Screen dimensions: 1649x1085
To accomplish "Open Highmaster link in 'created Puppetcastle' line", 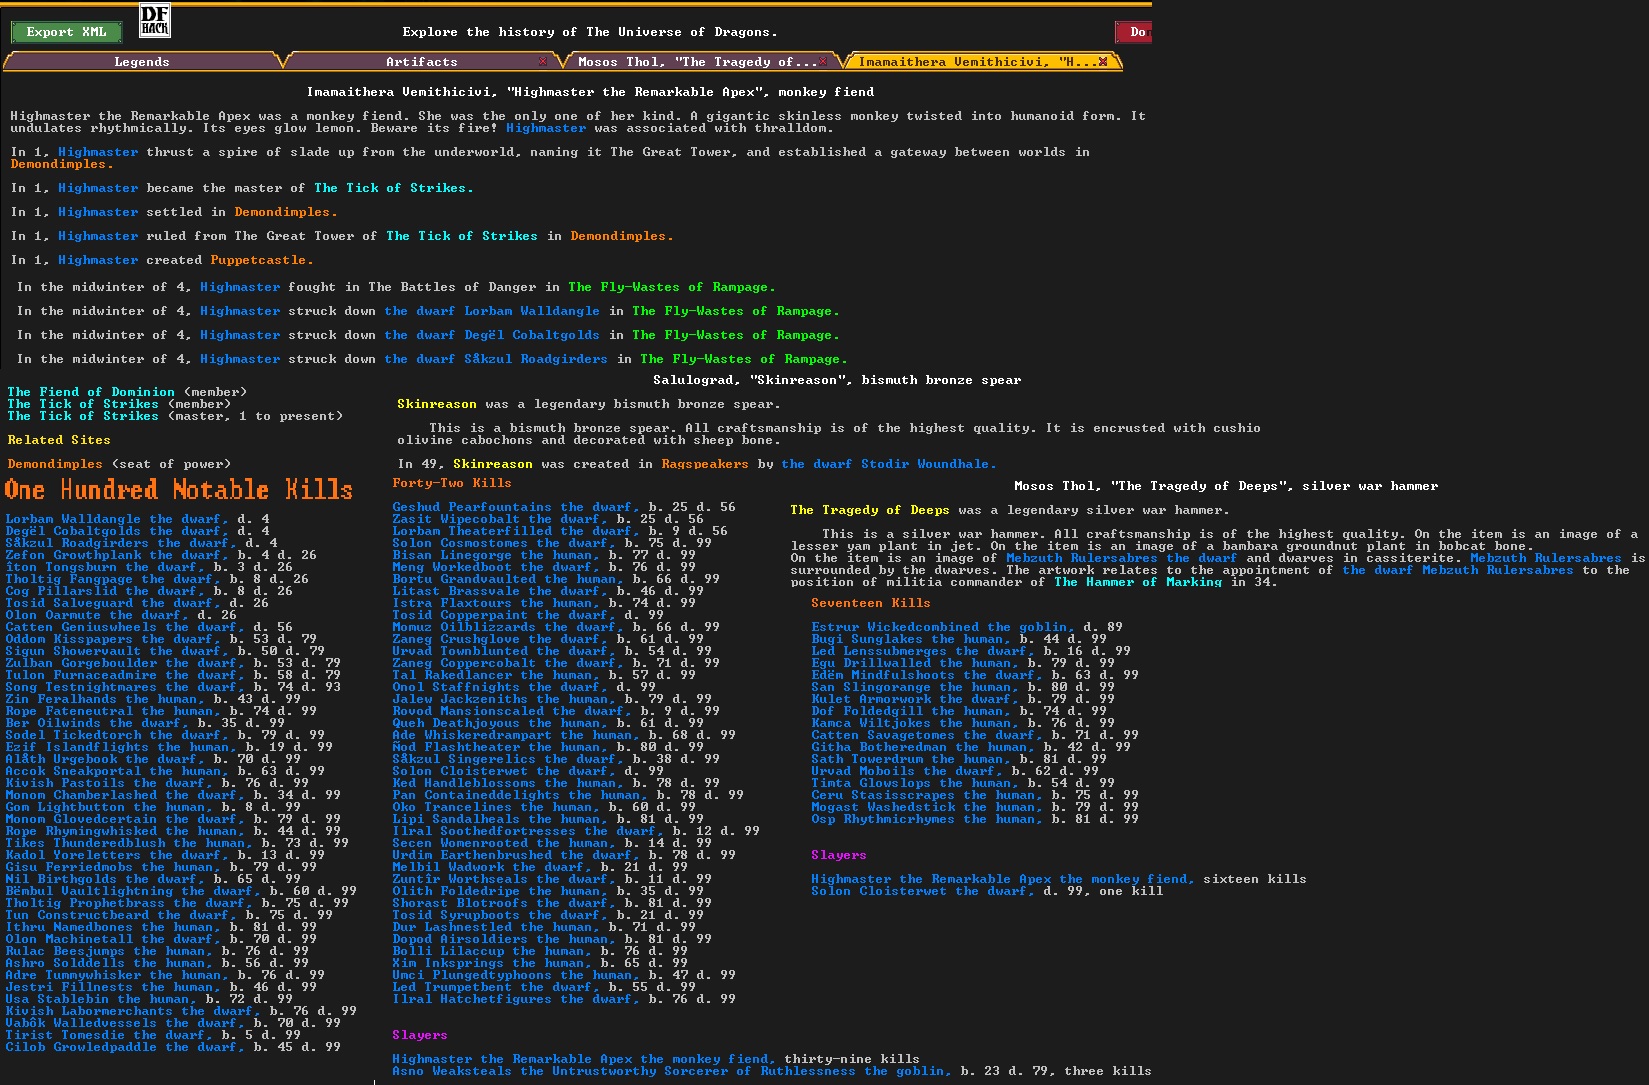I will point(98,260).
